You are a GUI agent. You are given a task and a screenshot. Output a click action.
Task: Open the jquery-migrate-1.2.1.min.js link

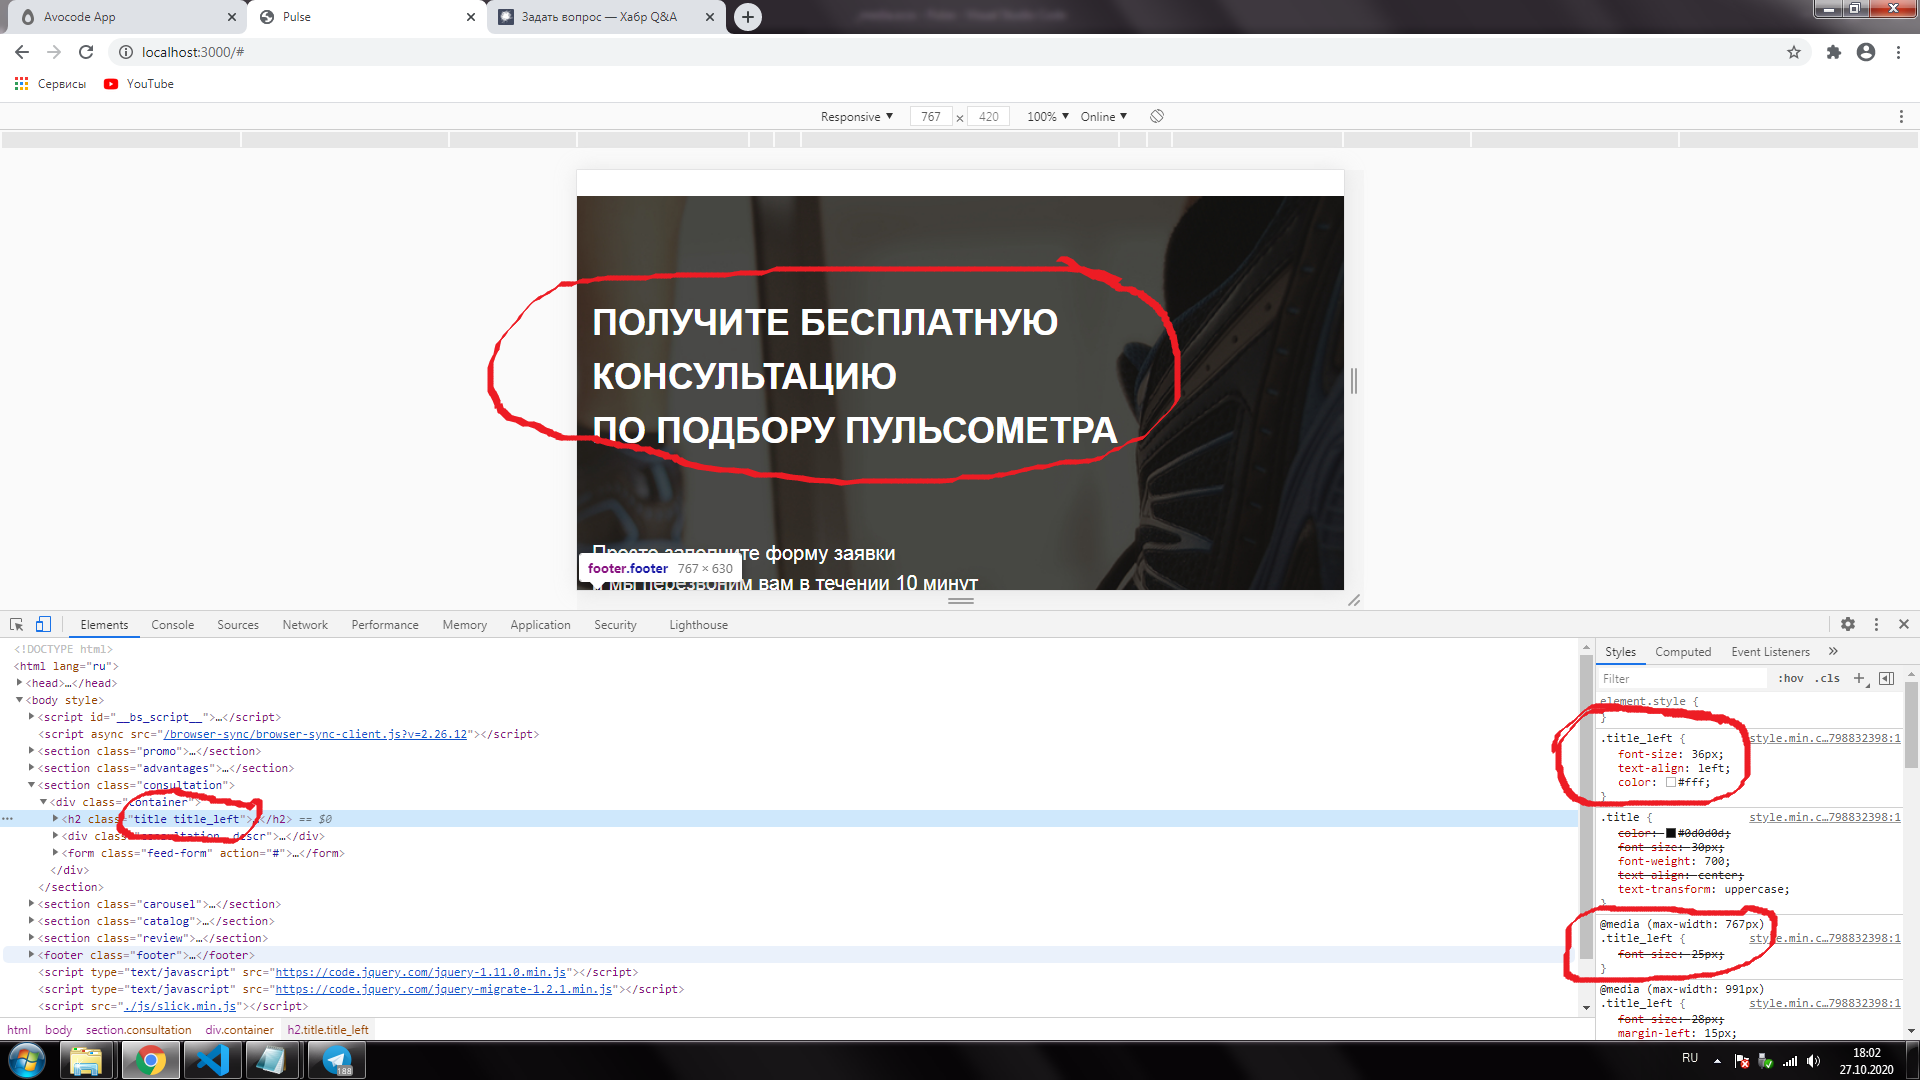pos(444,989)
